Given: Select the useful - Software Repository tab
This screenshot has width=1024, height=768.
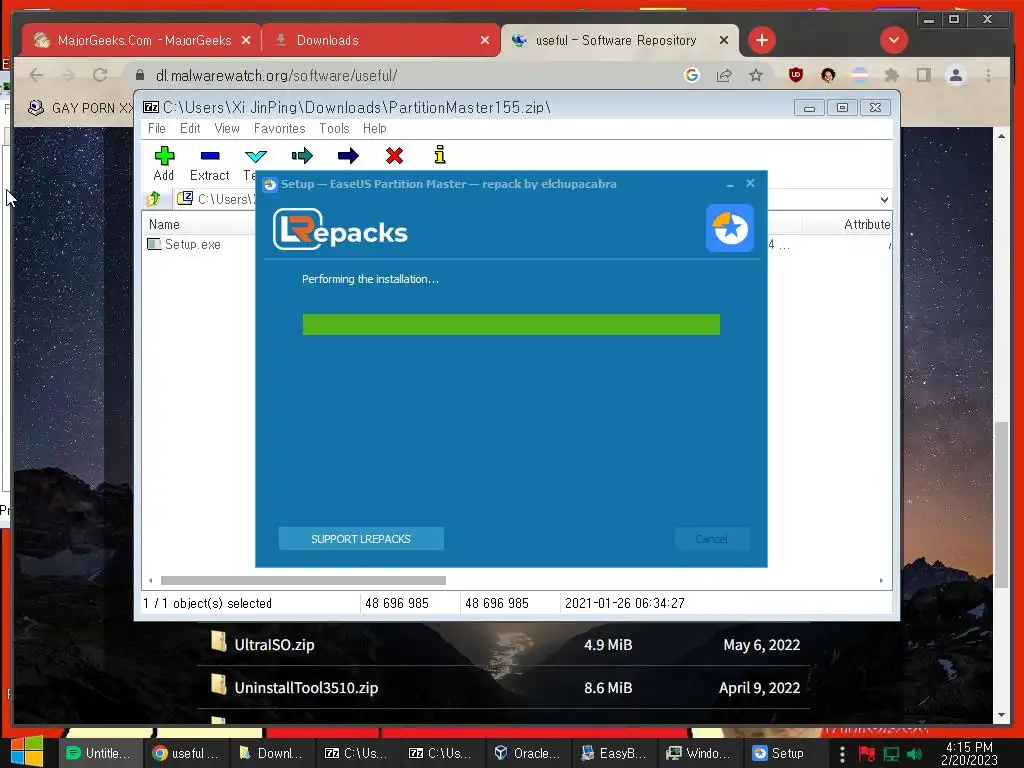Looking at the screenshot, I should pyautogui.click(x=620, y=40).
